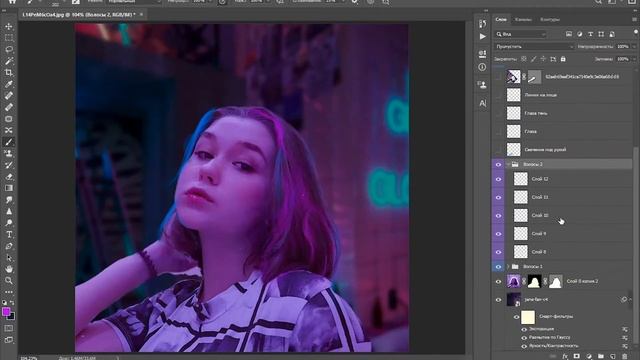Open the layer blend mode dropdown
The height and width of the screenshot is (360, 640).
point(534,47)
